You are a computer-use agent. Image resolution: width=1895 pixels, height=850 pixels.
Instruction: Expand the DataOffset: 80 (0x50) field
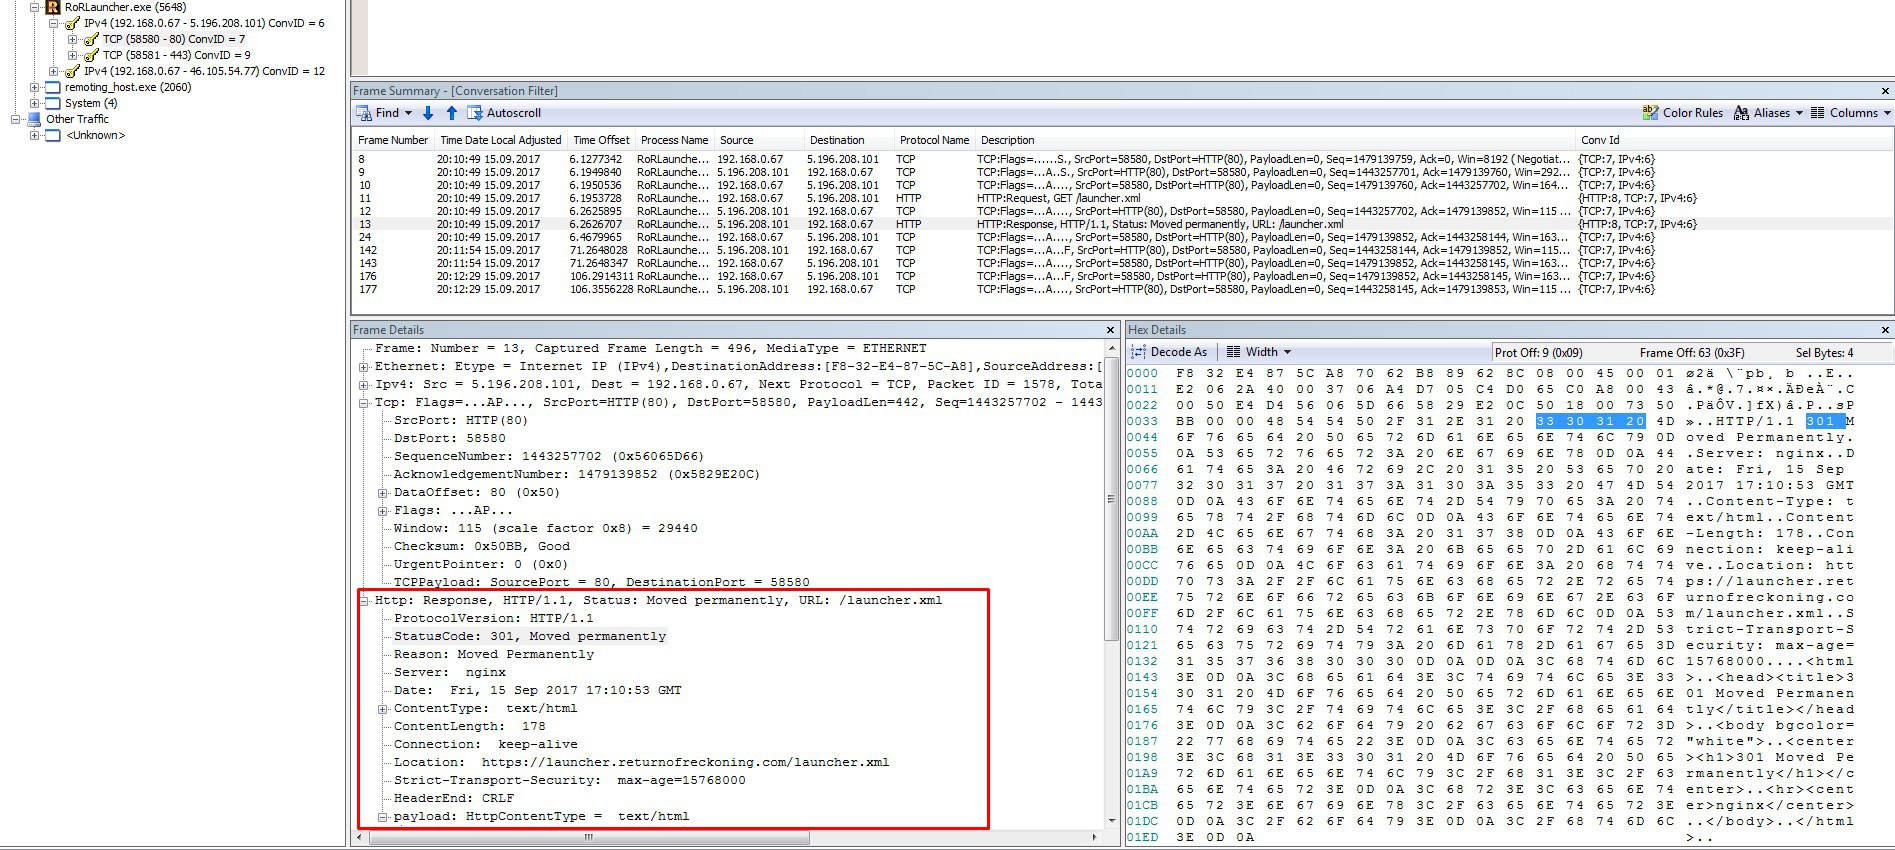[x=383, y=493]
